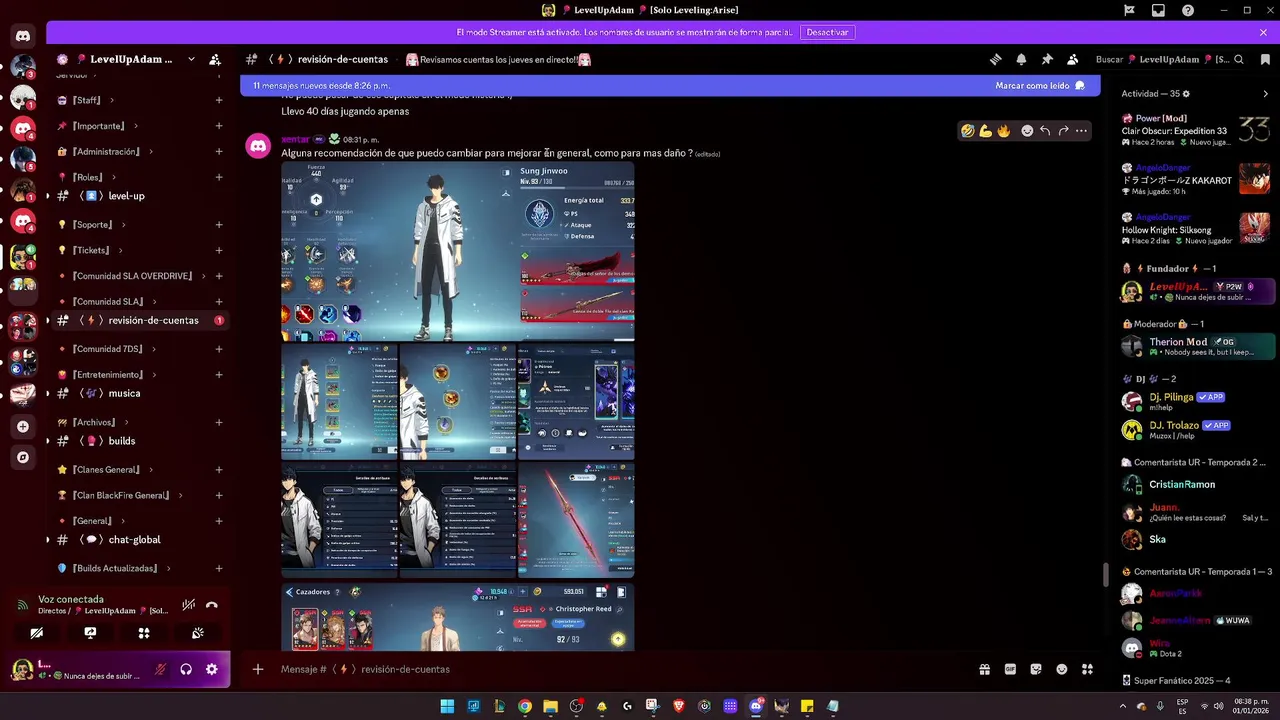This screenshot has height=720, width=1280.
Task: Unmute the microphone
Action: [160, 669]
